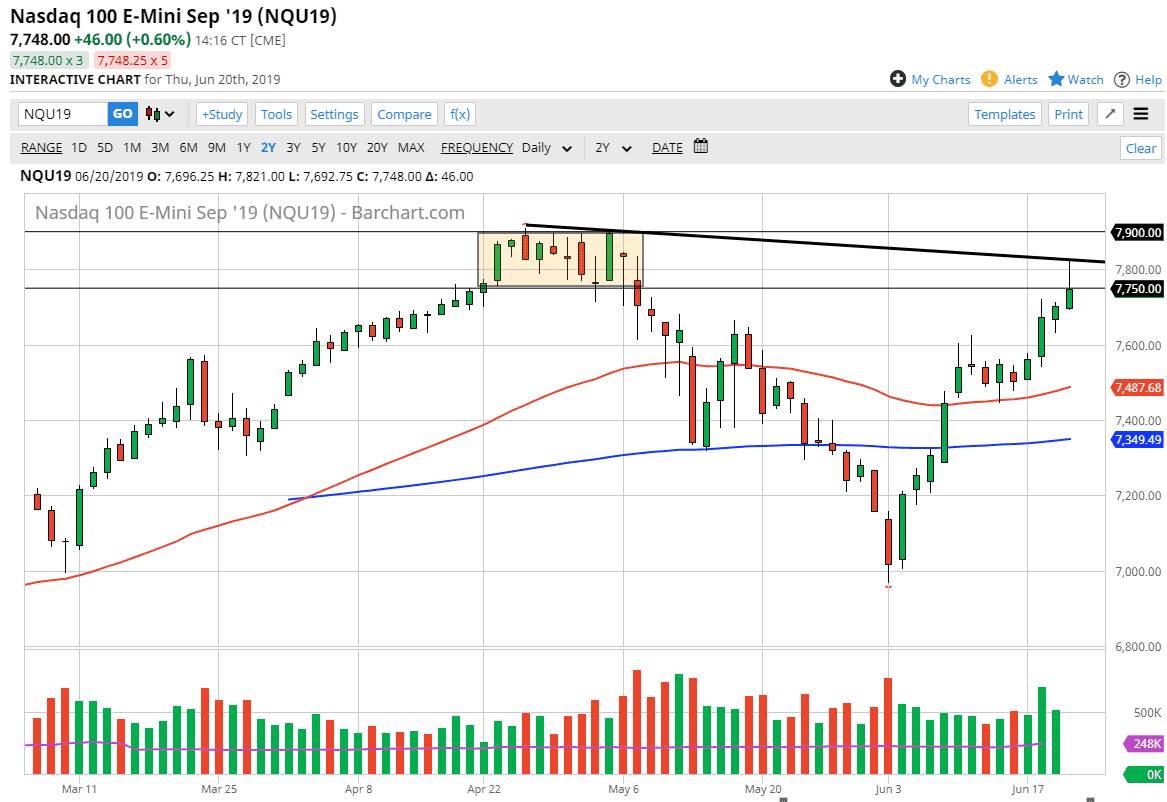Screen dimensions: 1167x802
Task: Open the date calendar picker icon
Action: [701, 147]
